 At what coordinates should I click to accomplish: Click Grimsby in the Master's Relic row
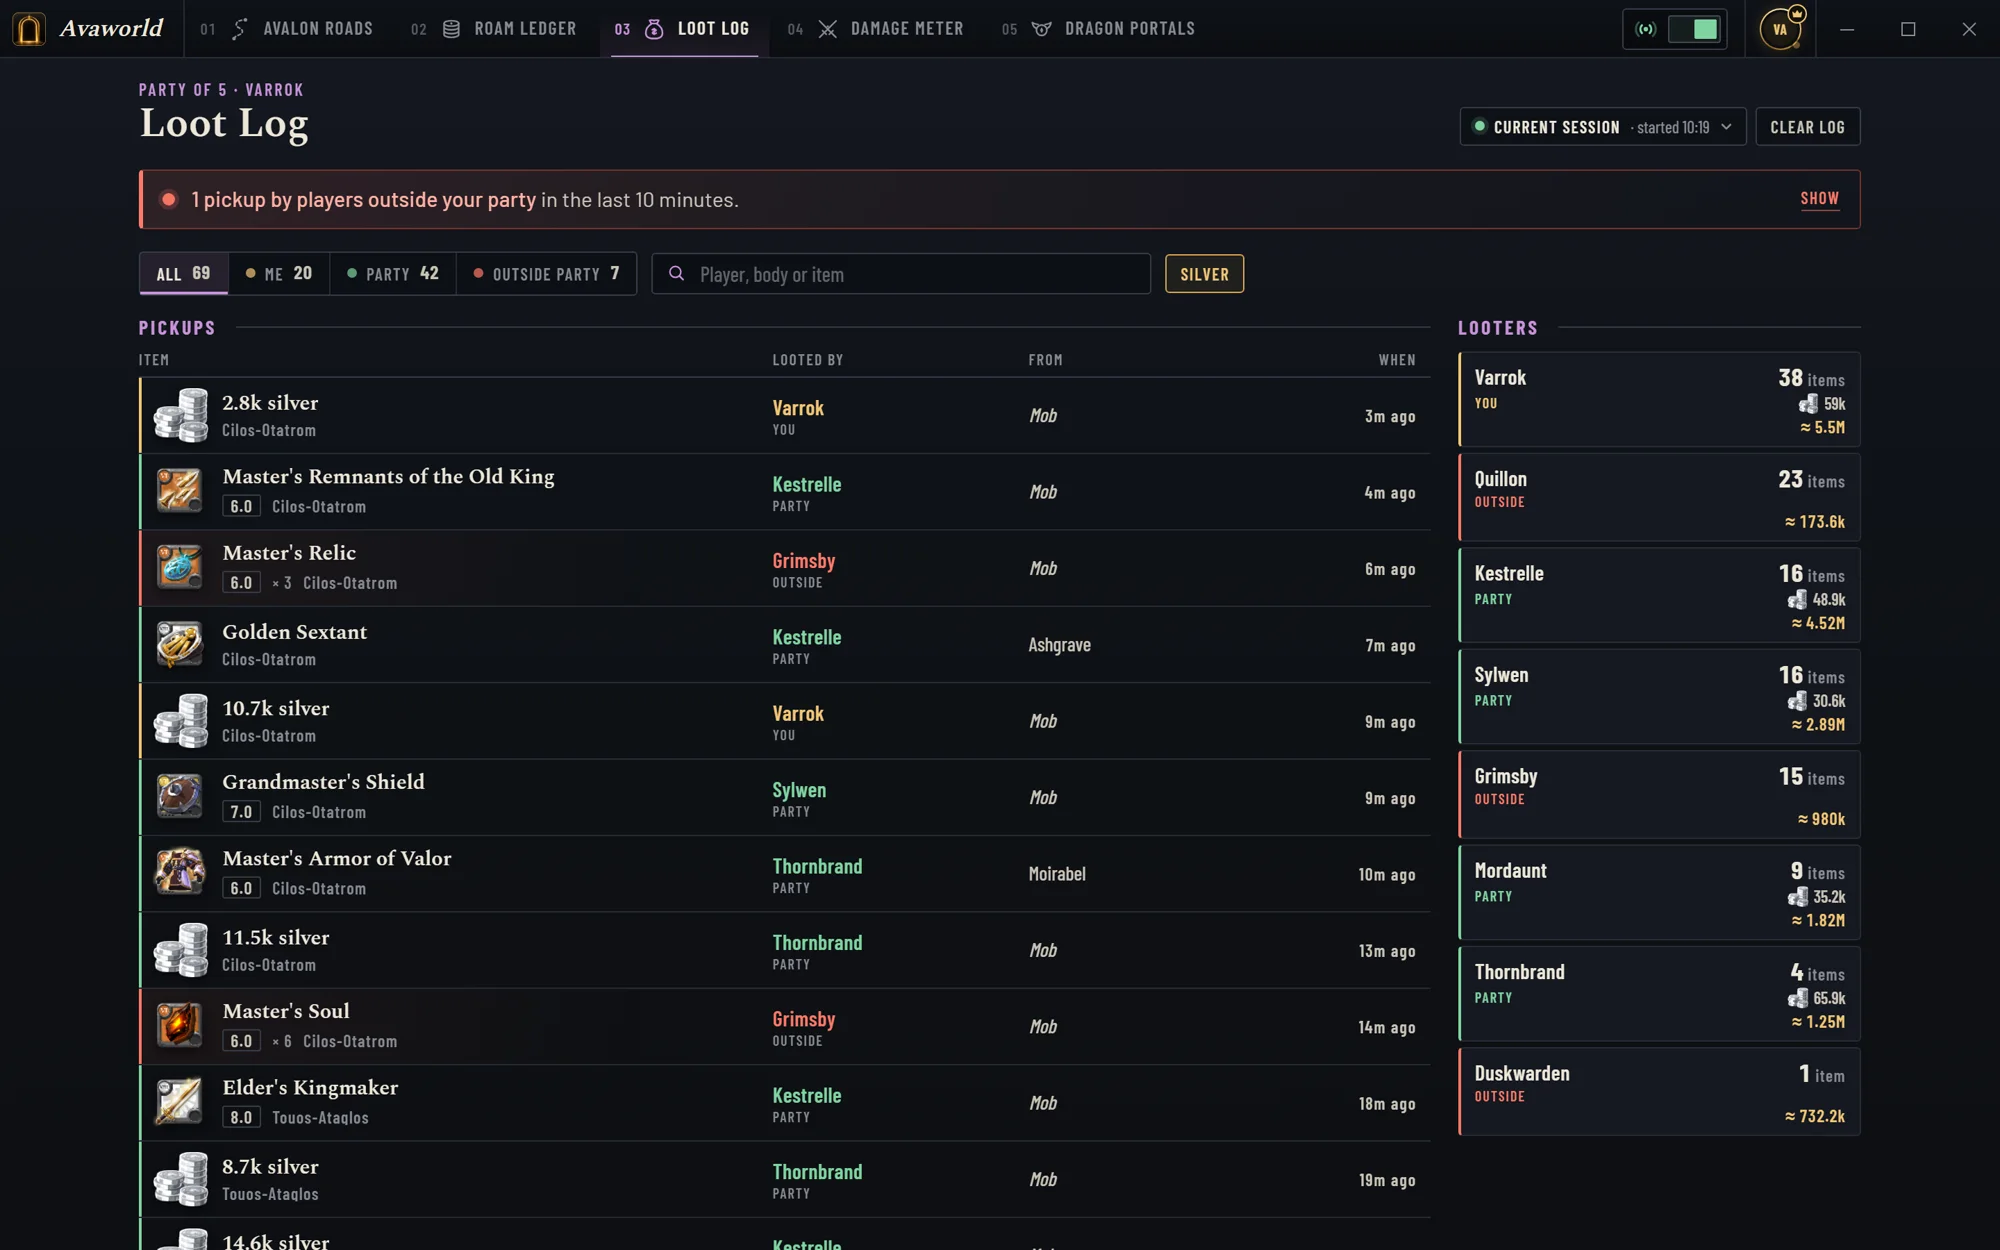[x=803, y=561]
